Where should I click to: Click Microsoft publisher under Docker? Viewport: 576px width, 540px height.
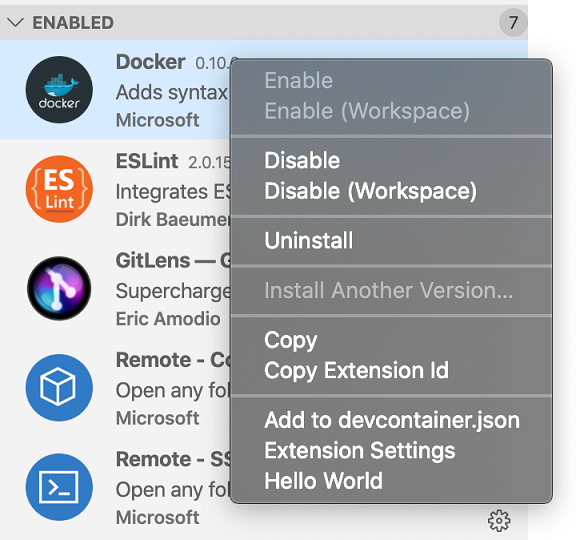tap(158, 120)
